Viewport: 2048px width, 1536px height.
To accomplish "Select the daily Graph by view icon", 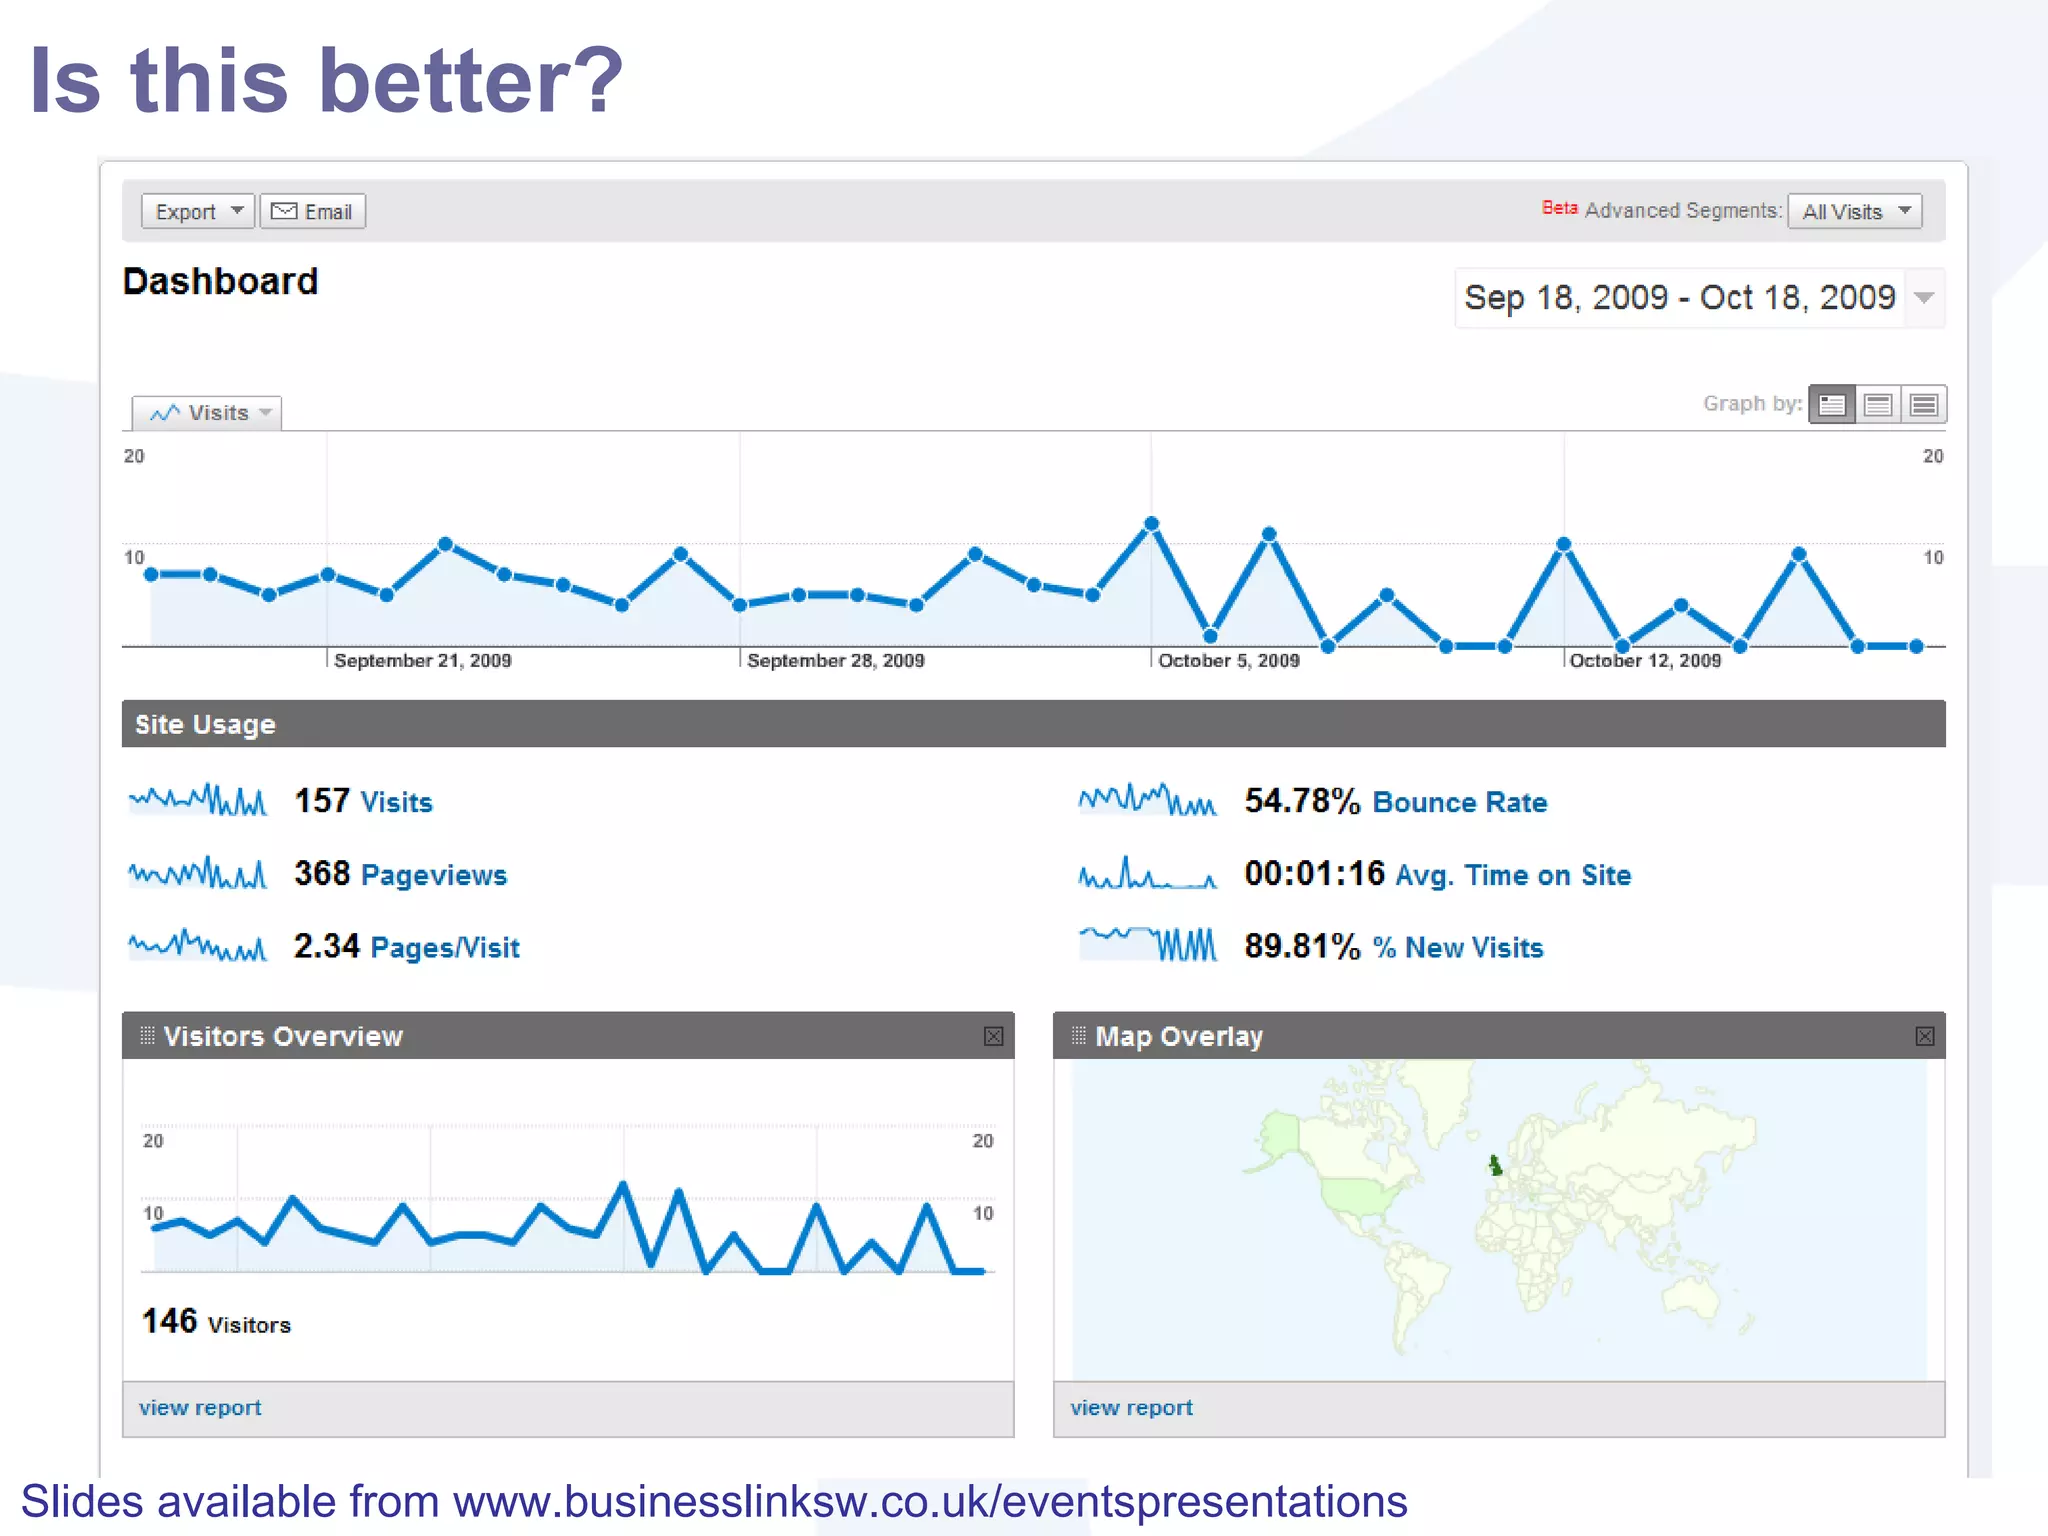I will (1832, 404).
